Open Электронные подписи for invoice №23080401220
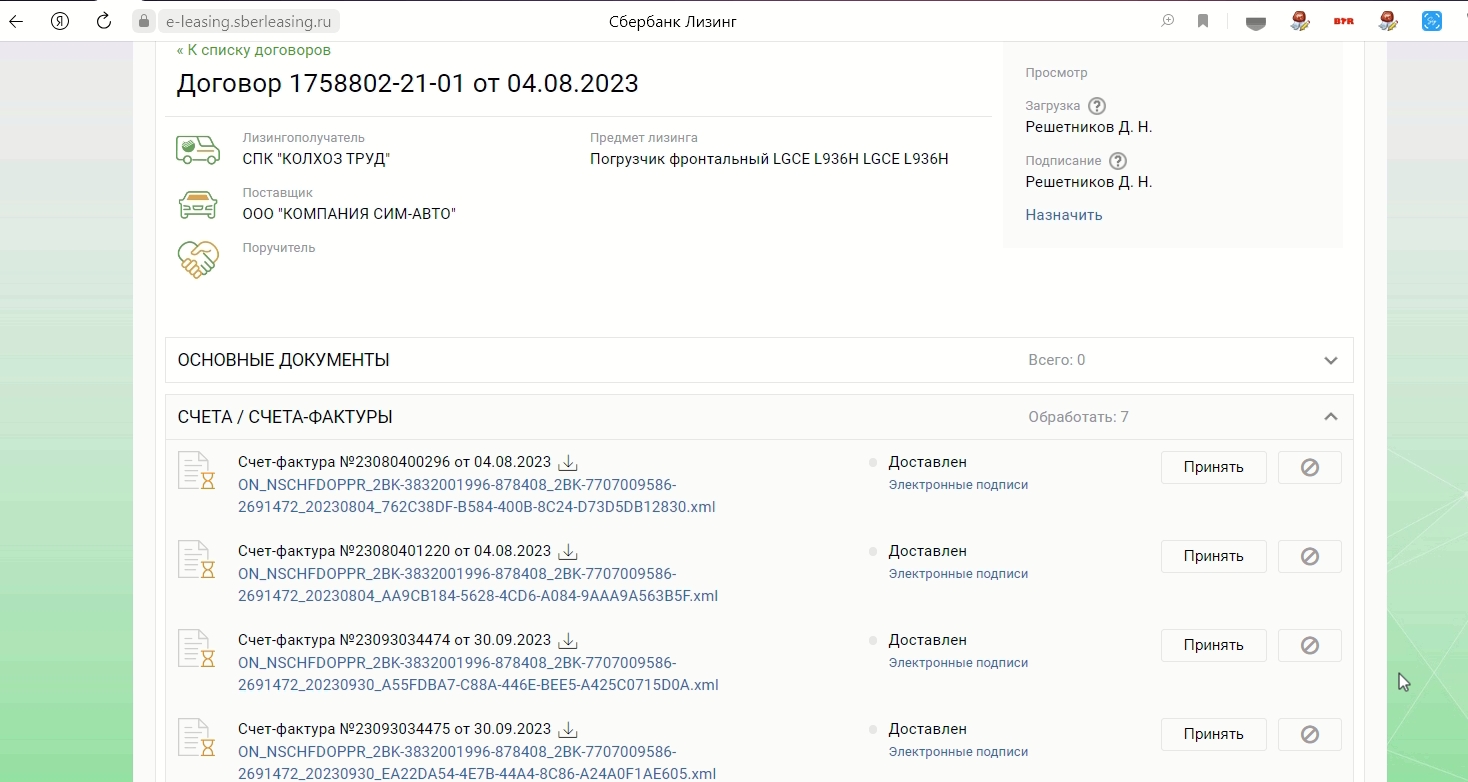The height and width of the screenshot is (782, 1468). tap(957, 574)
